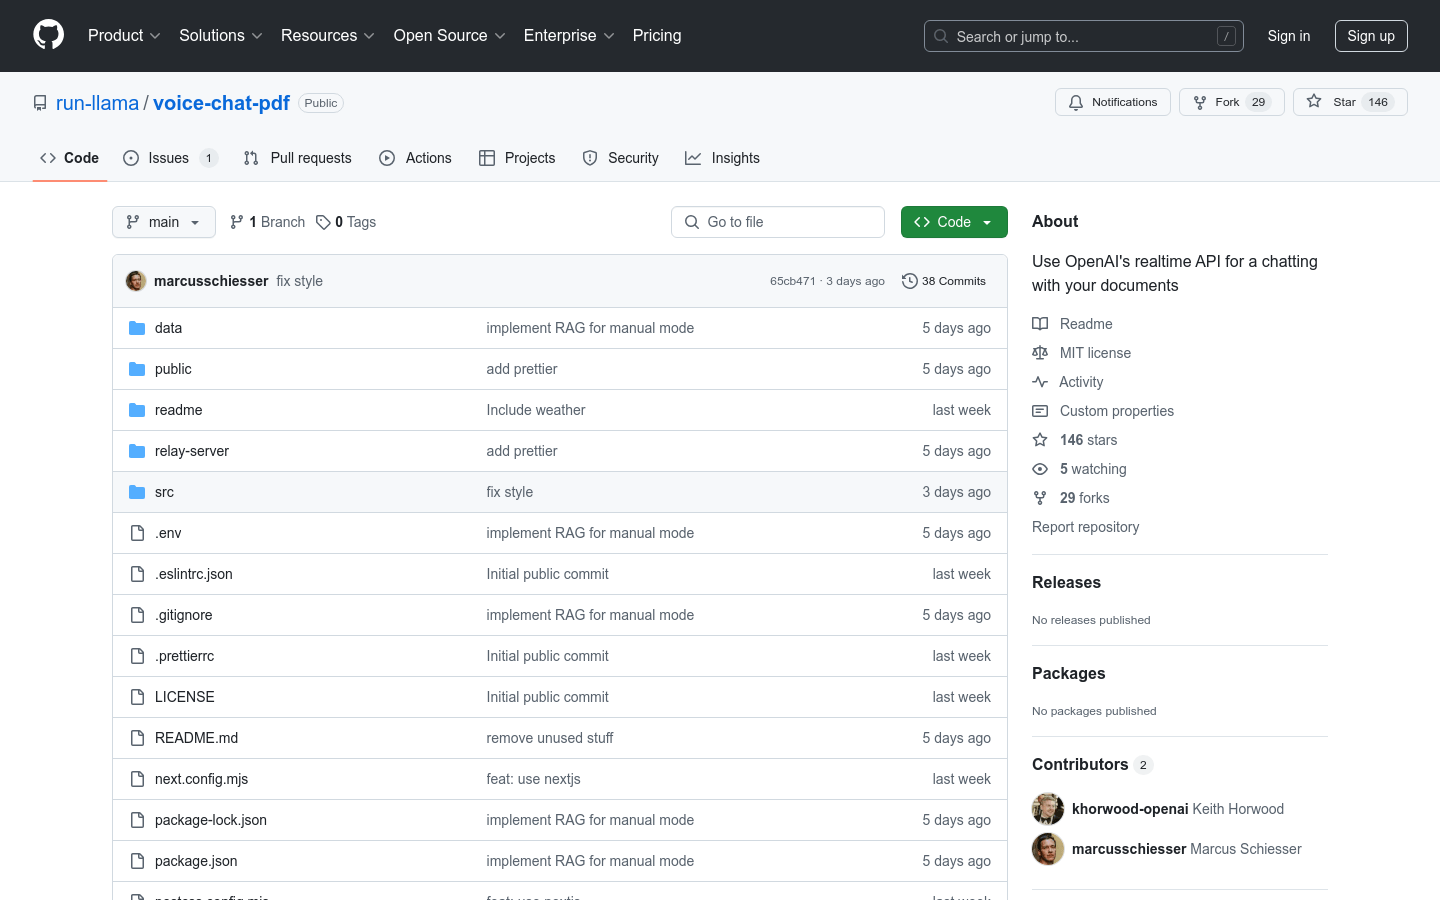Open the next.config.mjs file
The image size is (1440, 900).
(x=201, y=779)
